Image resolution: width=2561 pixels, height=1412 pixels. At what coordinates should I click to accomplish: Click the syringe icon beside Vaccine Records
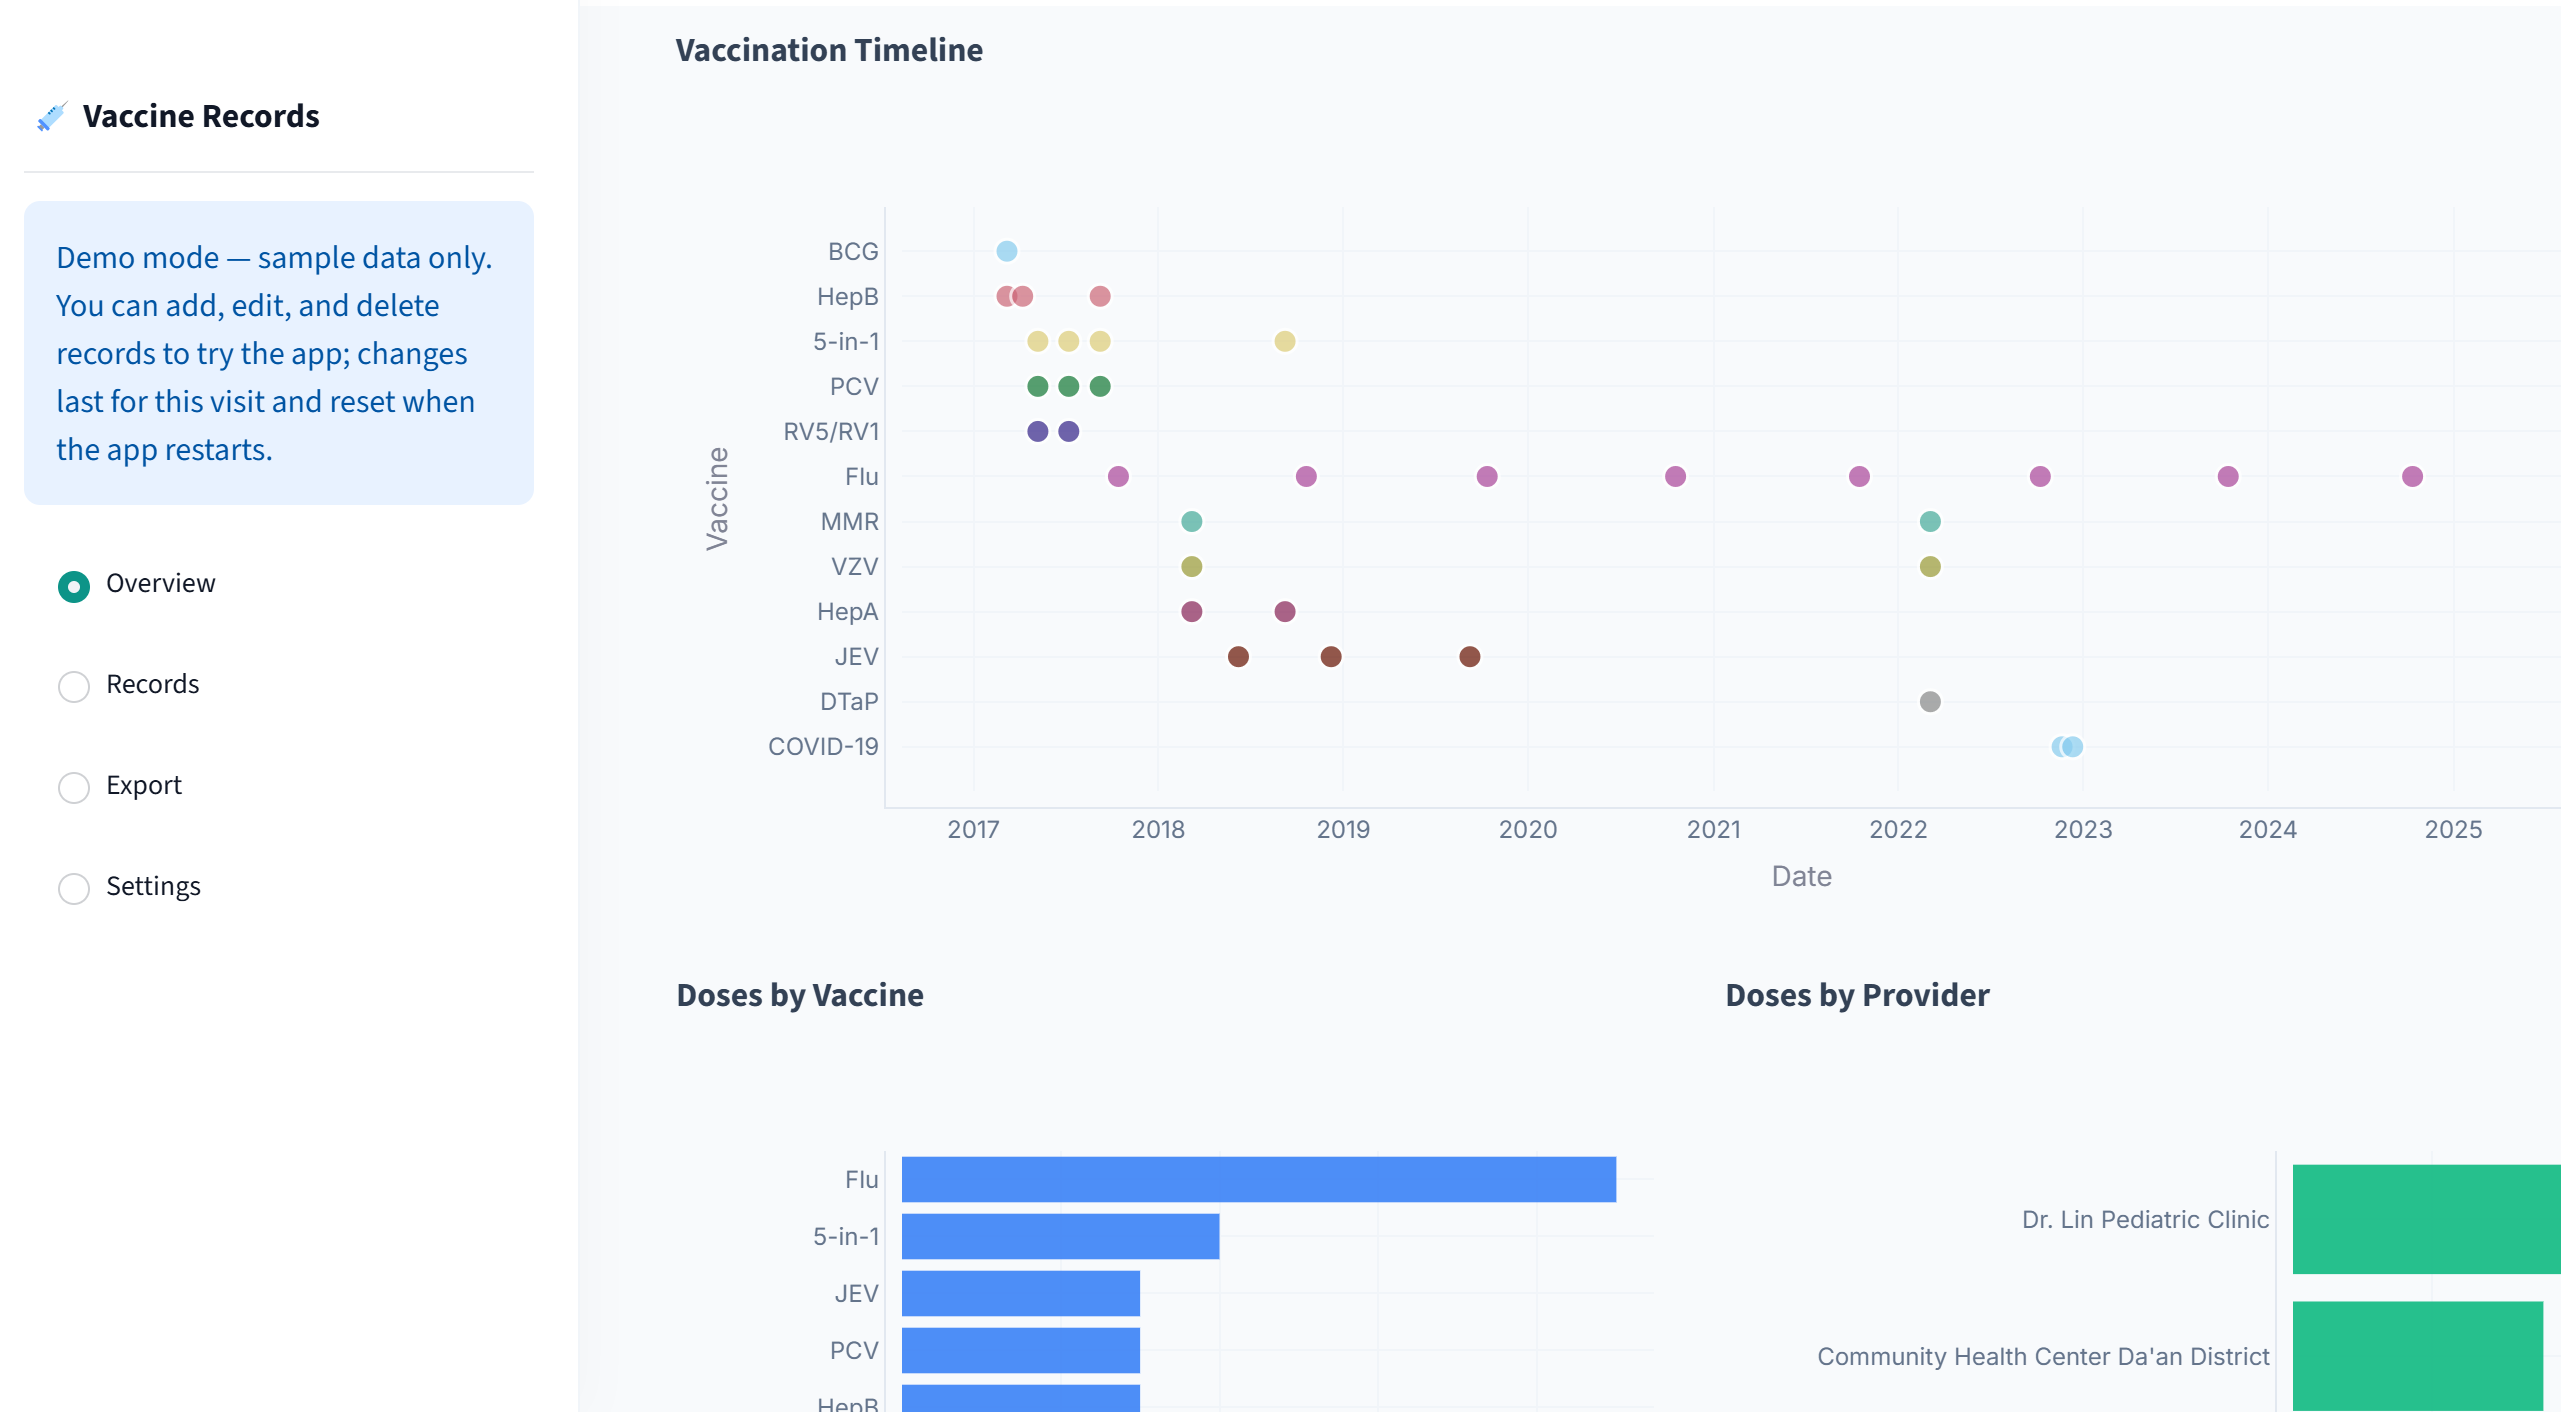pos(51,116)
